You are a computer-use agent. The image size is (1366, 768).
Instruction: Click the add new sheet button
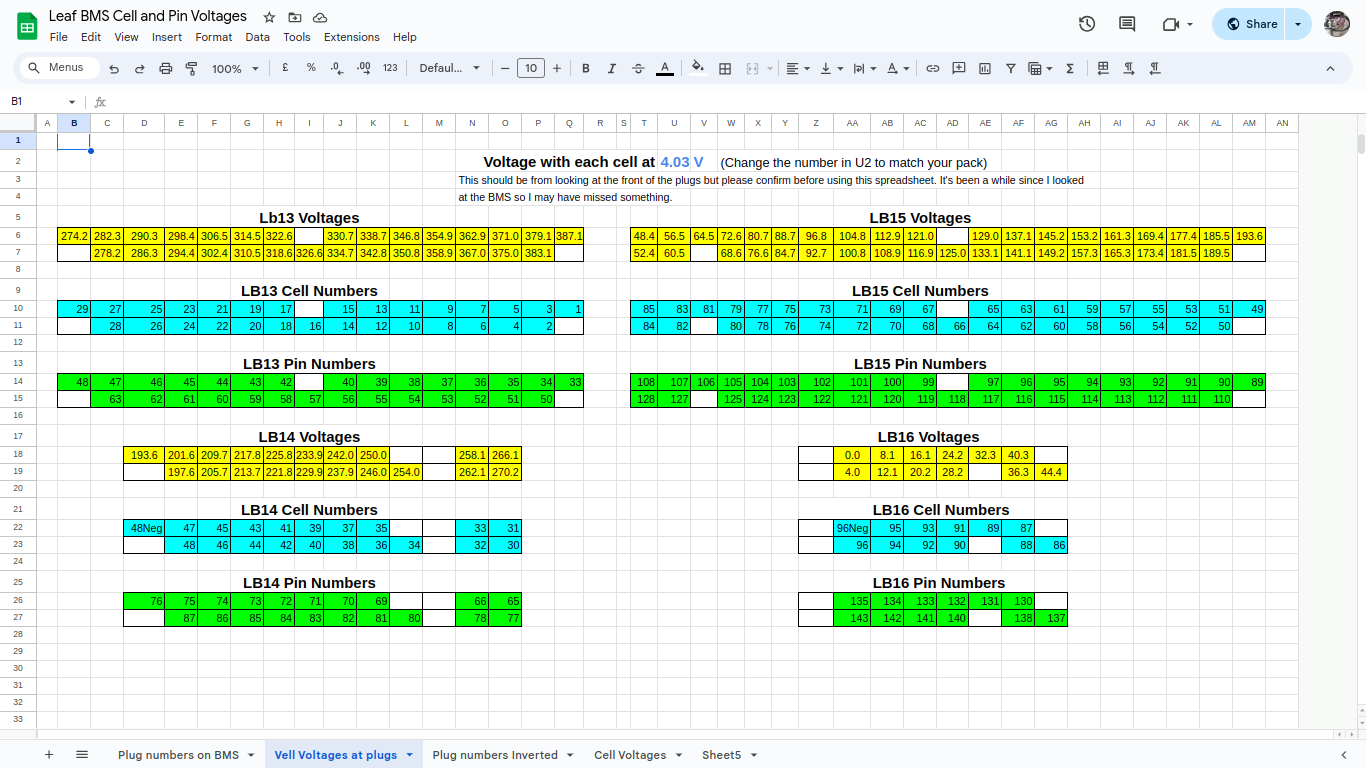pos(49,755)
